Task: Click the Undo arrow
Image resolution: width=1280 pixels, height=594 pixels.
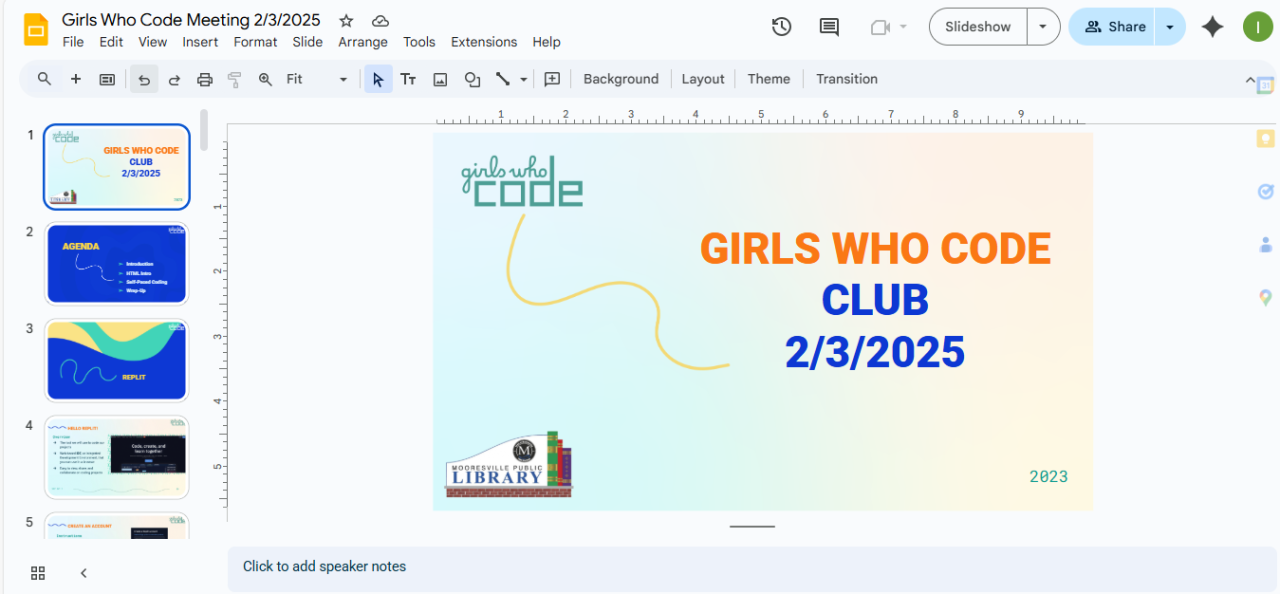Action: [x=144, y=79]
